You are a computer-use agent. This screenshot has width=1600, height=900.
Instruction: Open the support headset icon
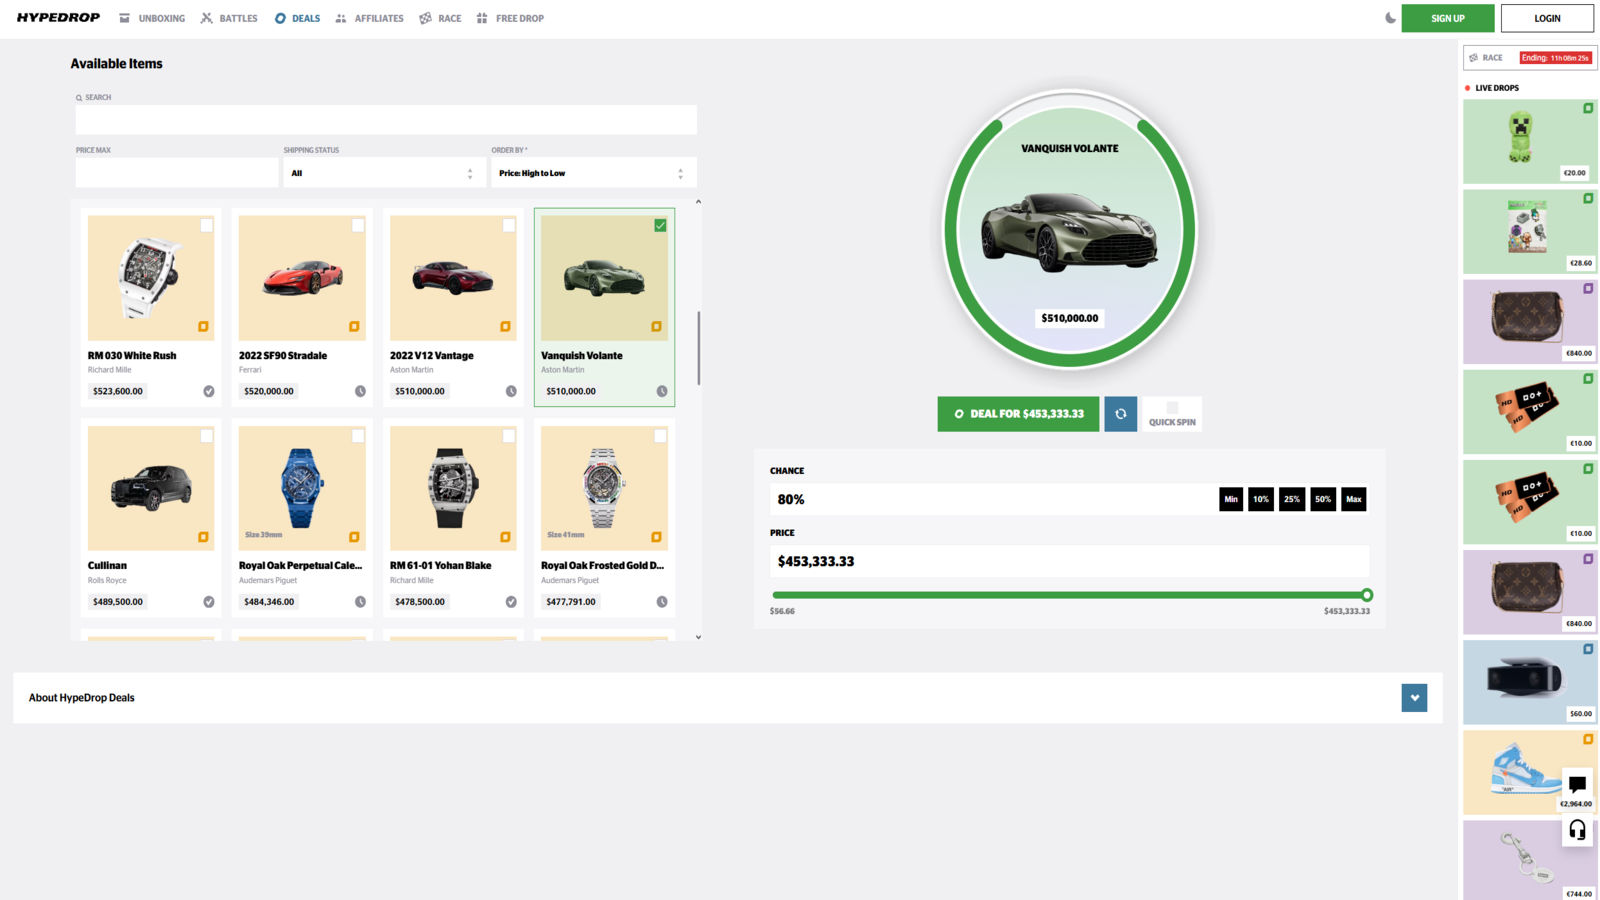1577,830
